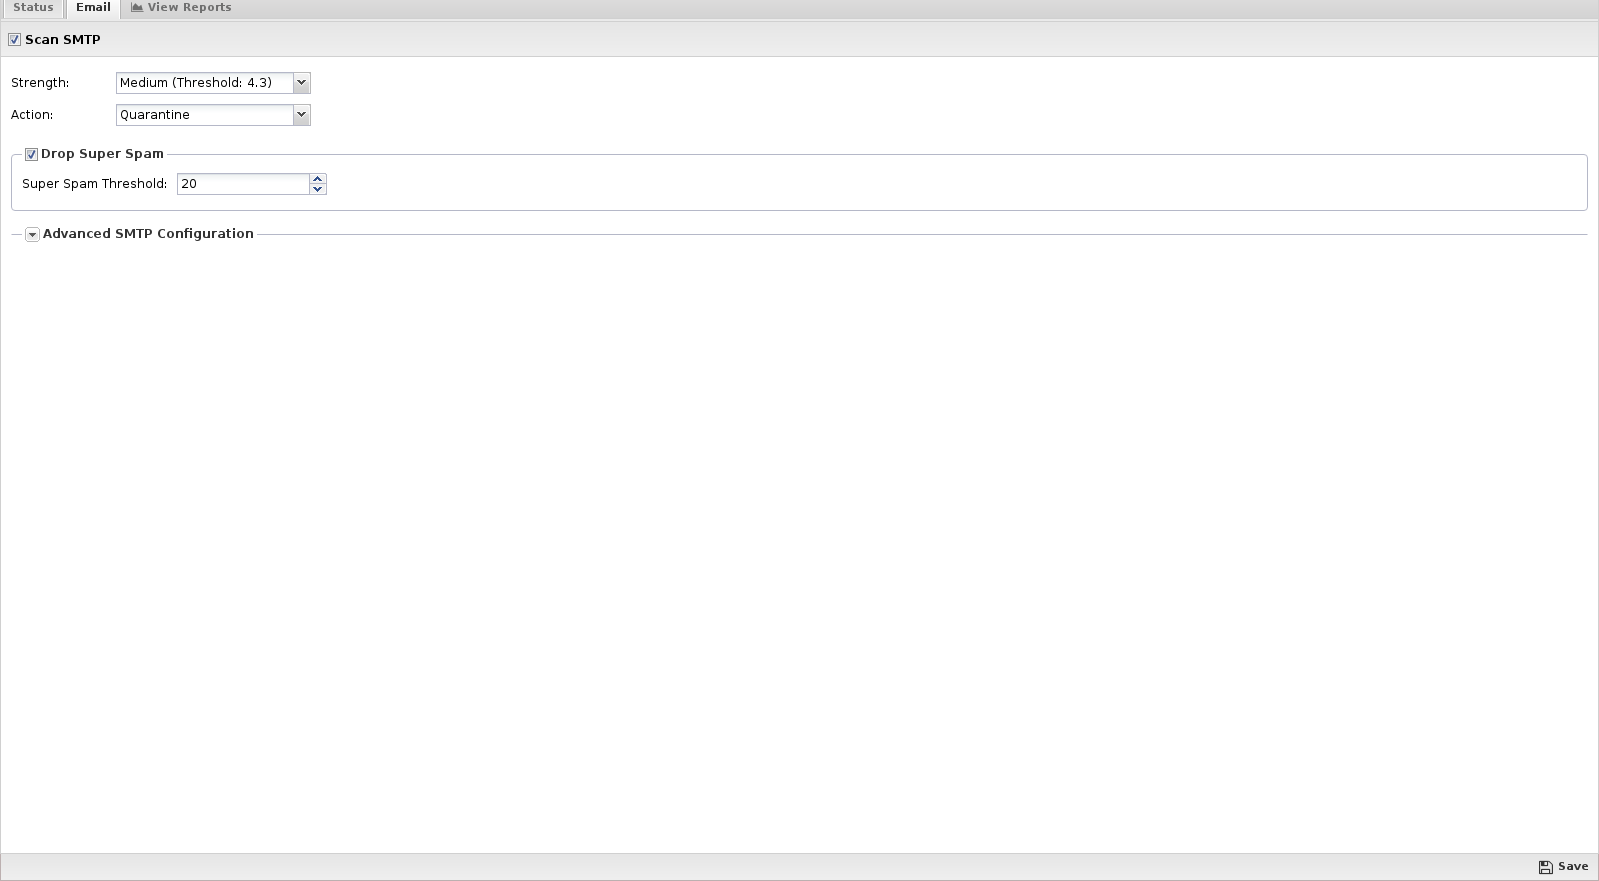Uncheck the Scan SMTP checkbox
This screenshot has height=881, width=1599.
point(14,40)
